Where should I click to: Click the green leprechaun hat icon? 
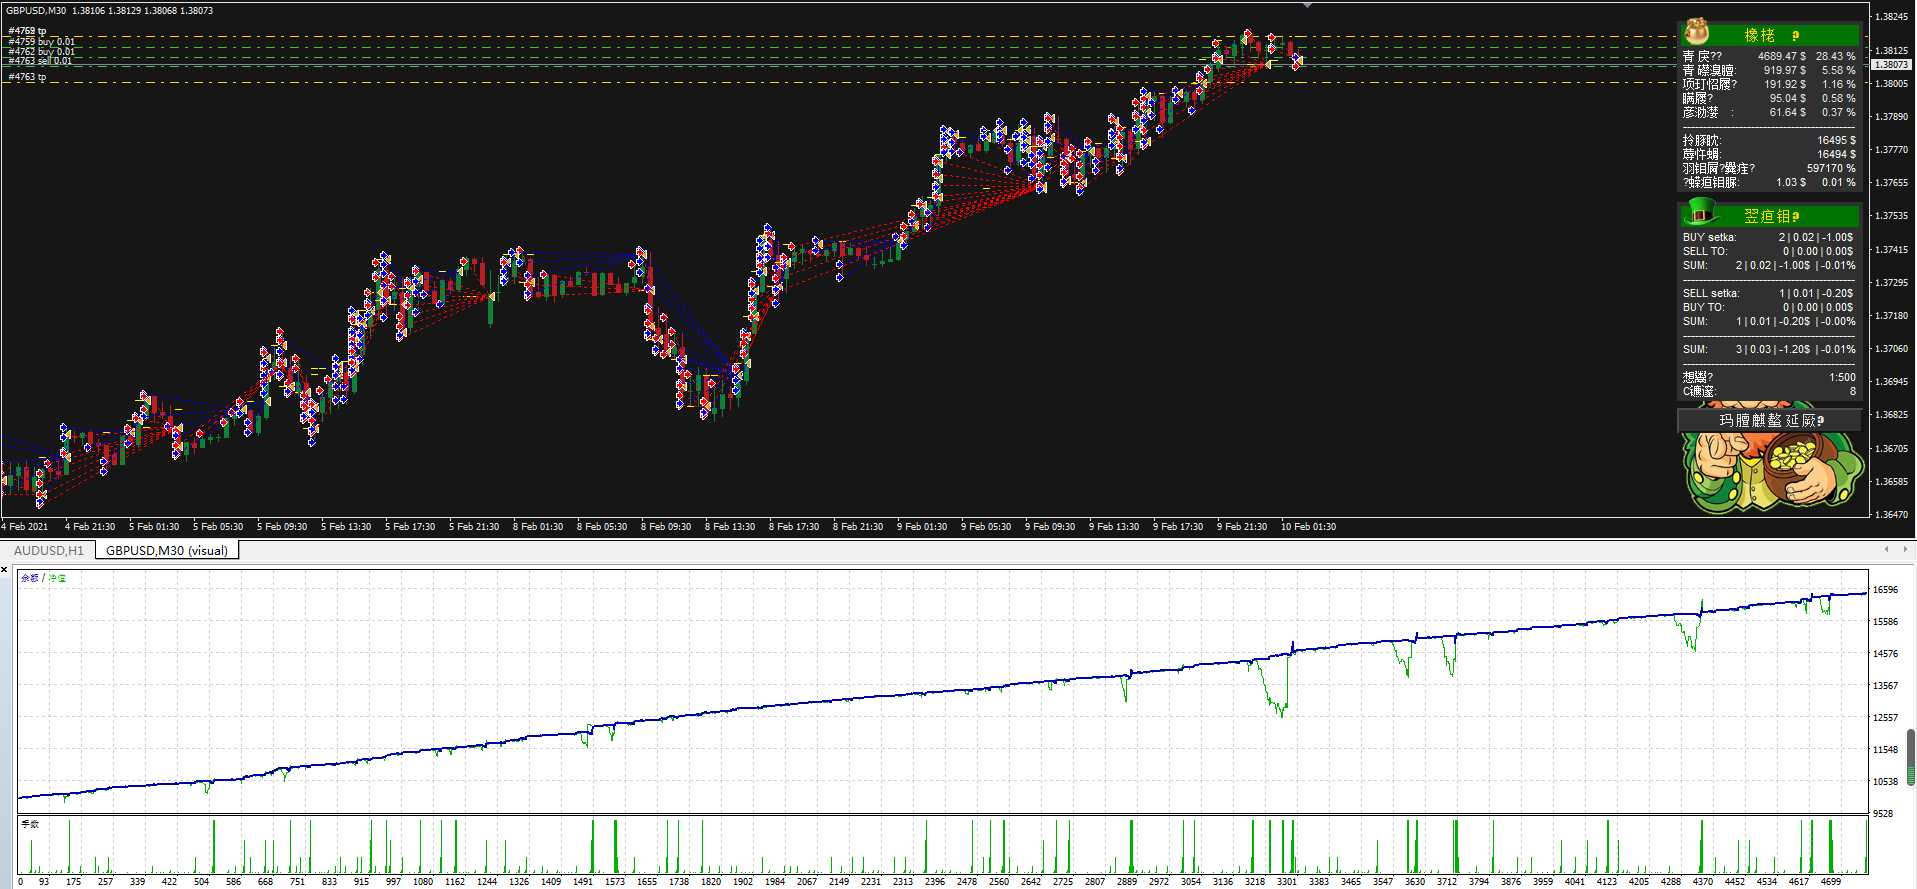click(1699, 213)
